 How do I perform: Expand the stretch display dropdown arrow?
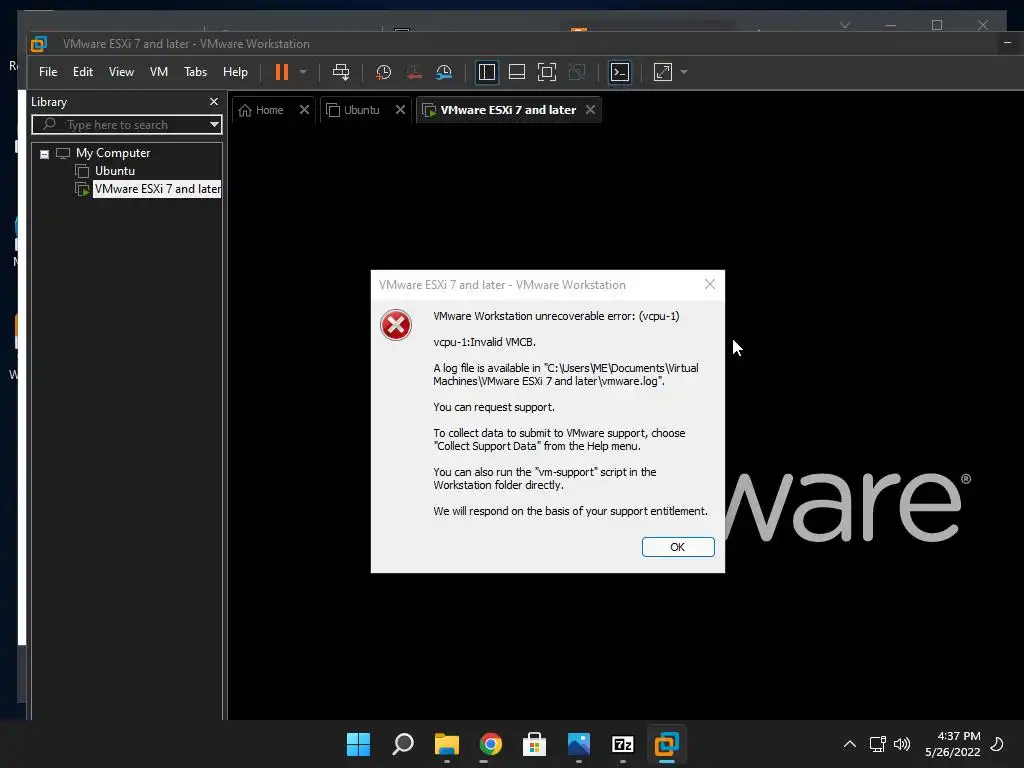pos(684,72)
